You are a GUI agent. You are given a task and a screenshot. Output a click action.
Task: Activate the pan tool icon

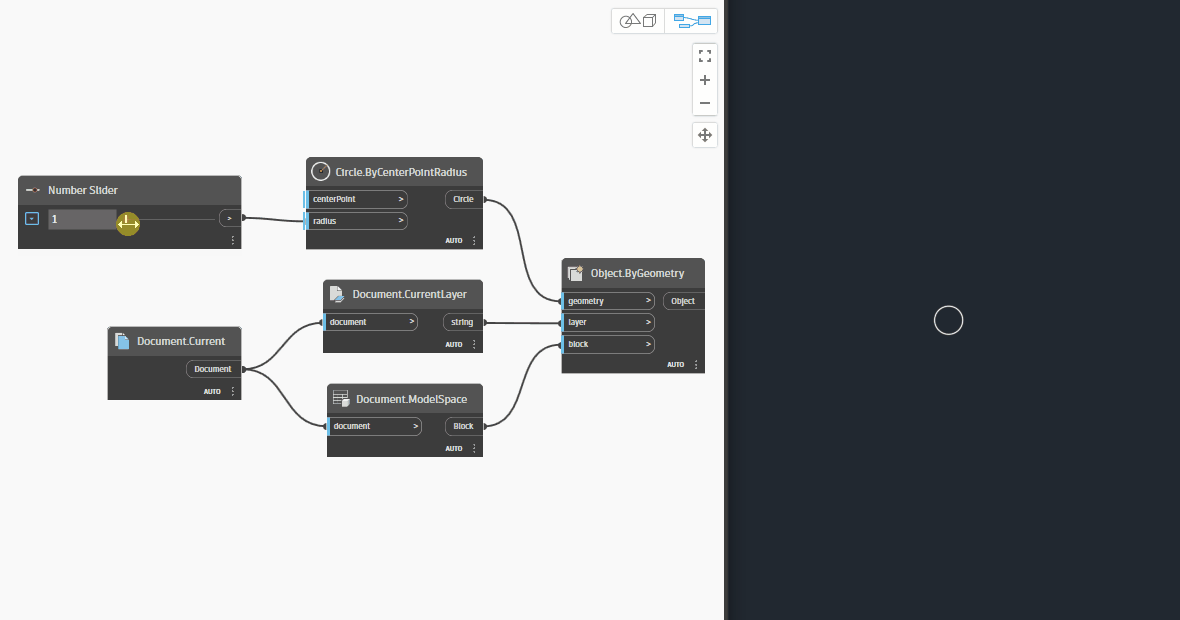tap(705, 135)
